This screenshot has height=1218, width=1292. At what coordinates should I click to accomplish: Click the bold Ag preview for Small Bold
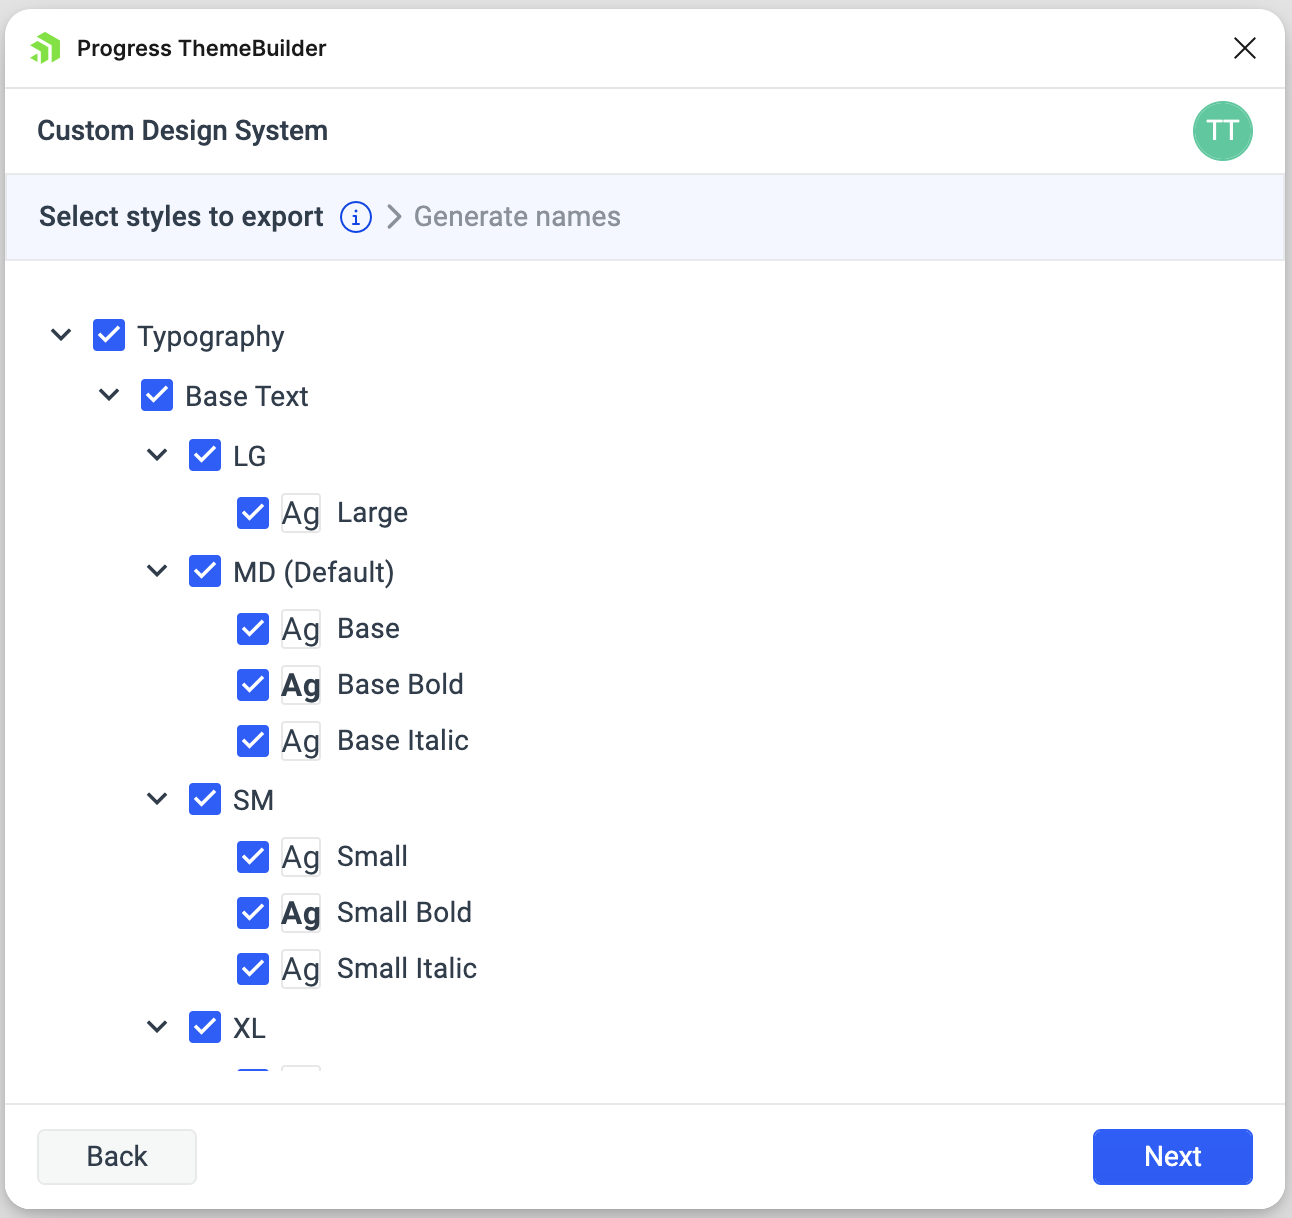coord(301,913)
